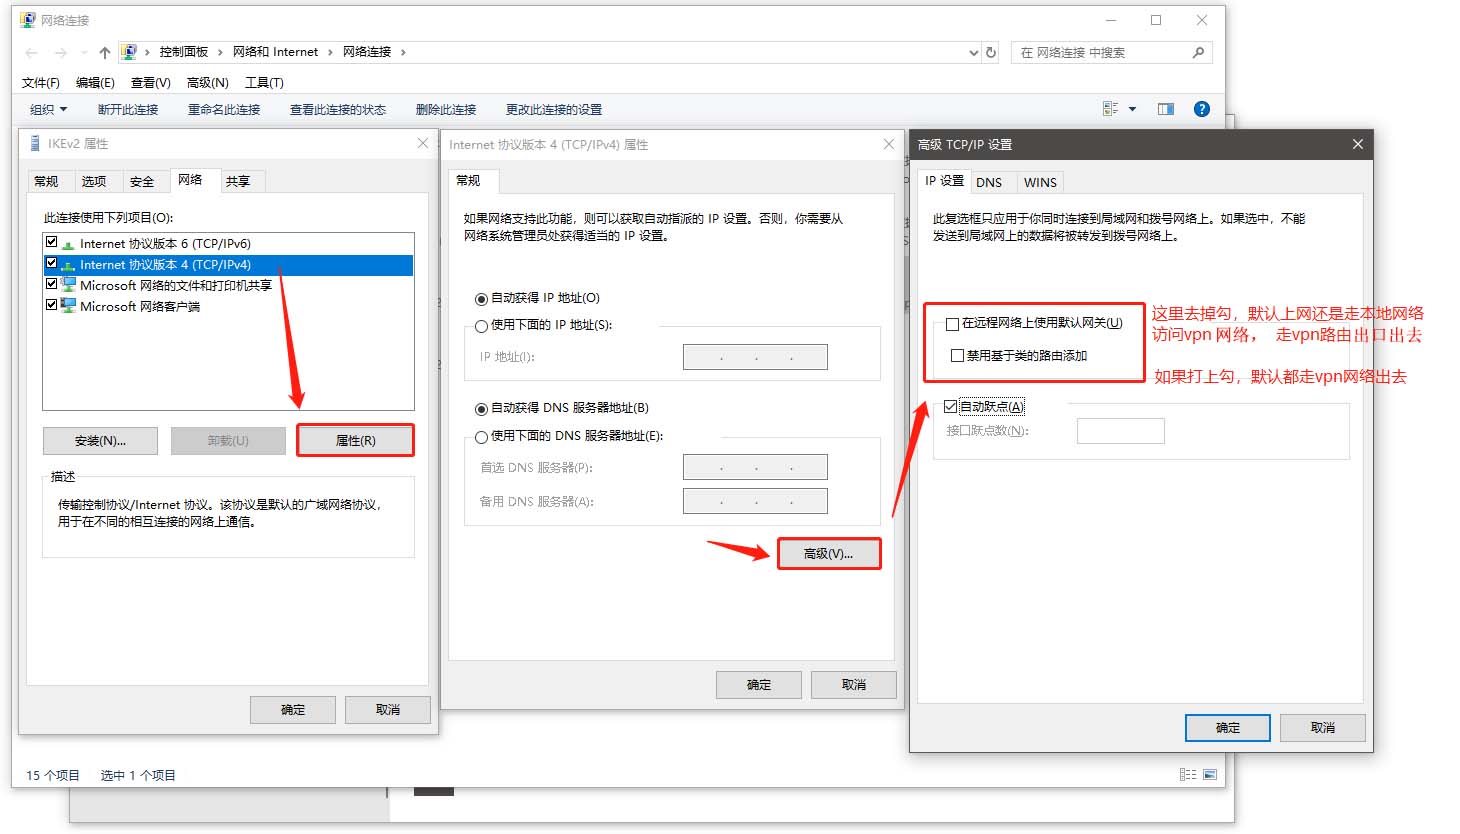Select 使用下面的 IP 地址 radio button
The height and width of the screenshot is (834, 1460).
pos(481,326)
